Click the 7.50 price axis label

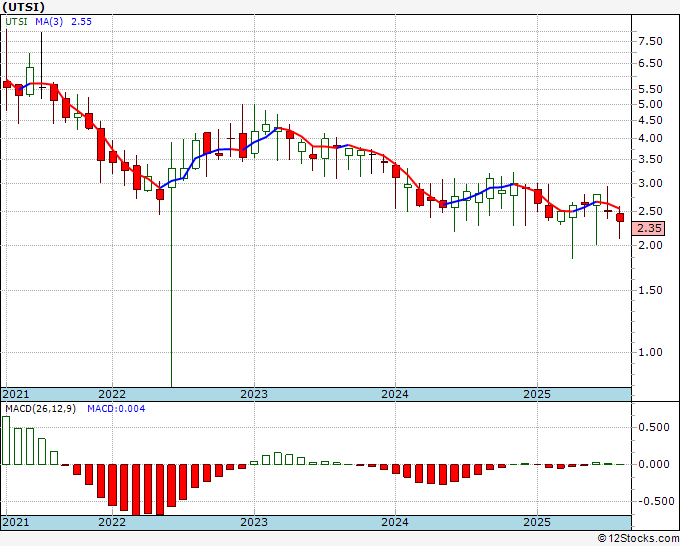click(650, 41)
